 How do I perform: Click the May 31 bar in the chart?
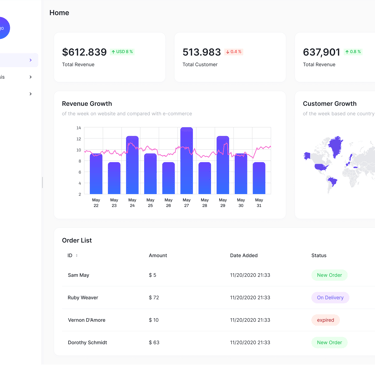tap(259, 178)
